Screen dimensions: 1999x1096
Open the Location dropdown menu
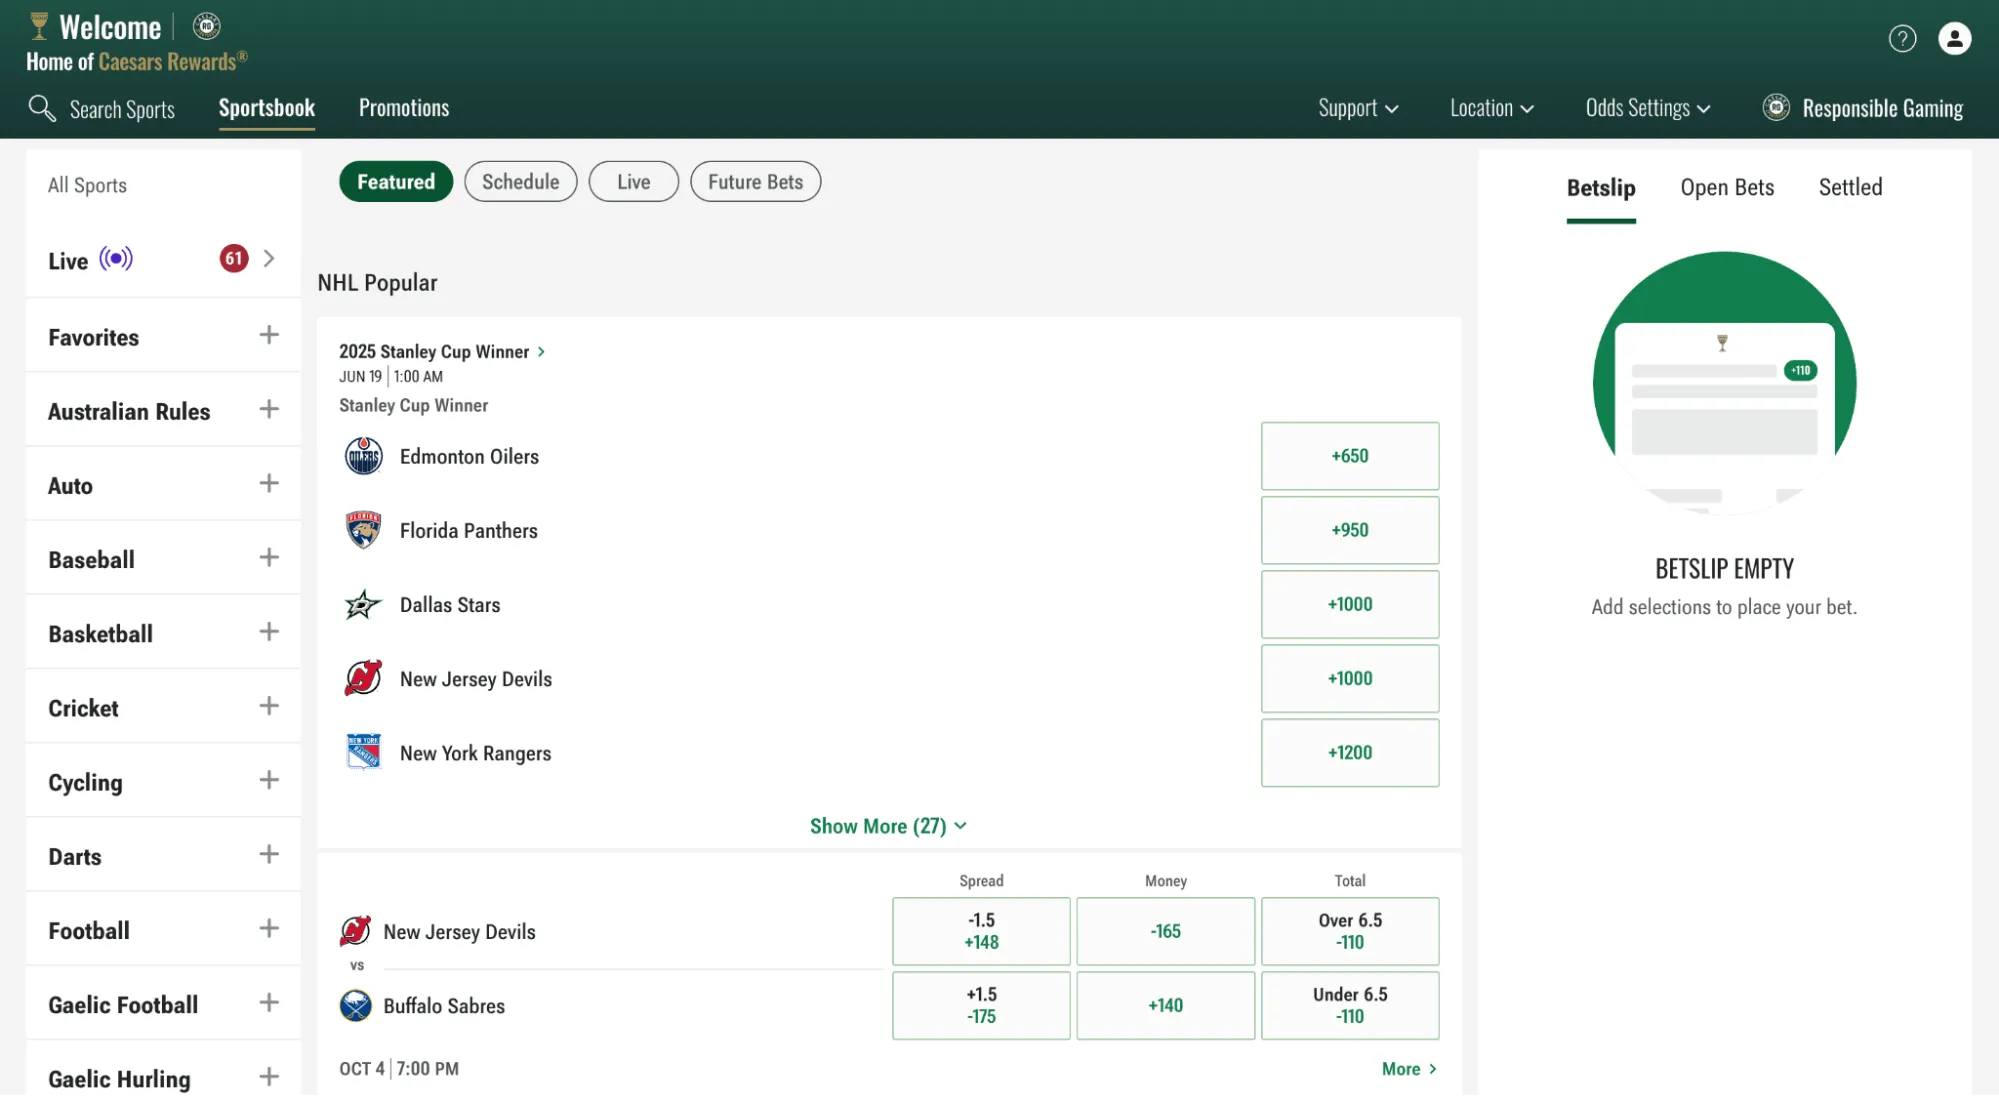pos(1492,108)
